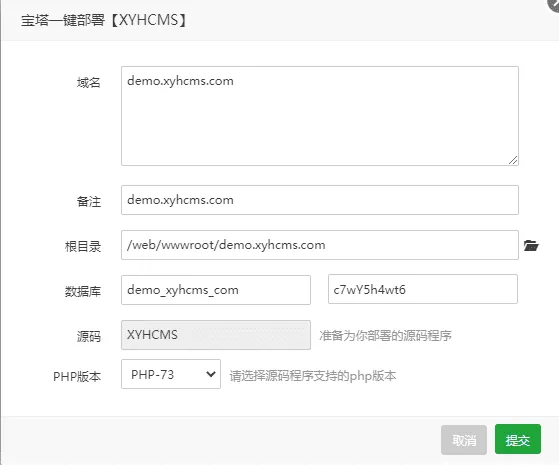Viewport: 559px width, 465px height.
Task: Click the 根目录 label
Action: 83,246
